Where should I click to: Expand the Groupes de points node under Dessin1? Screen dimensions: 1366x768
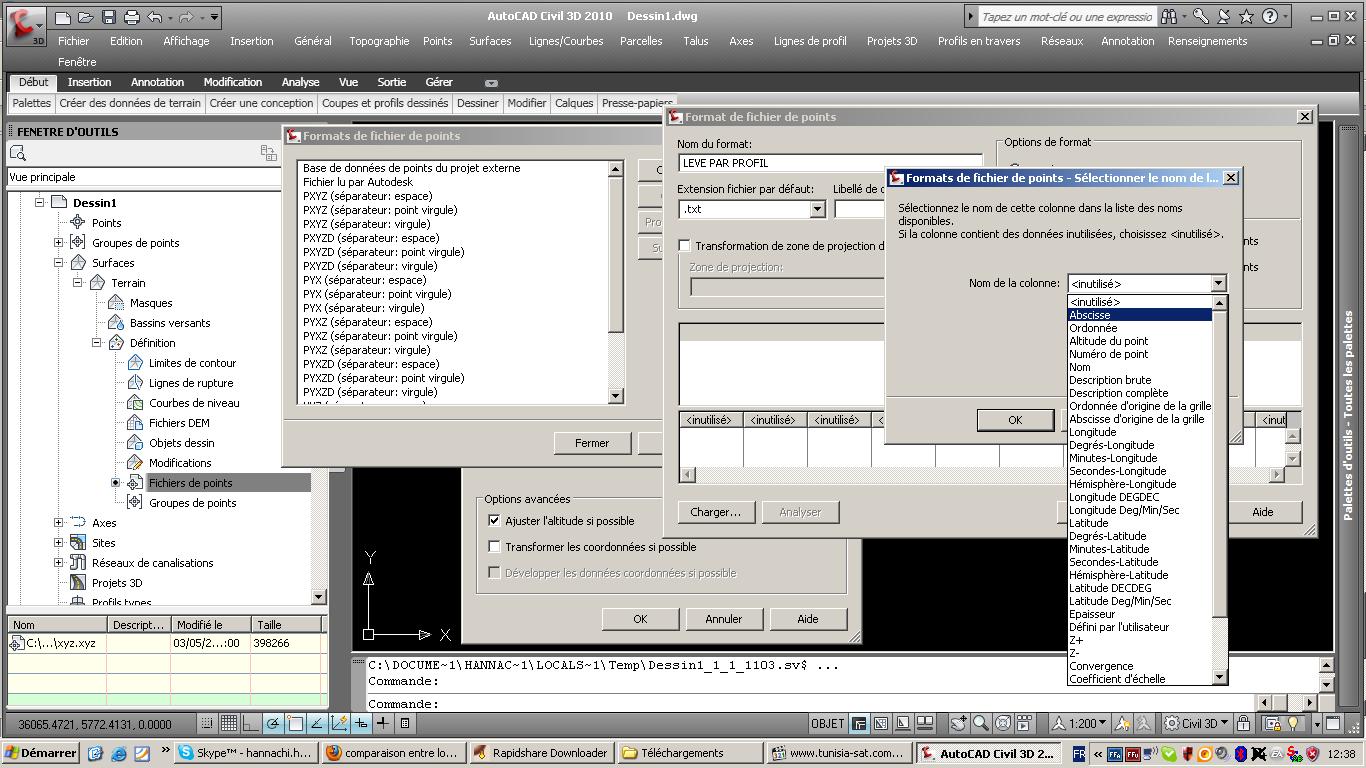pyautogui.click(x=59, y=243)
